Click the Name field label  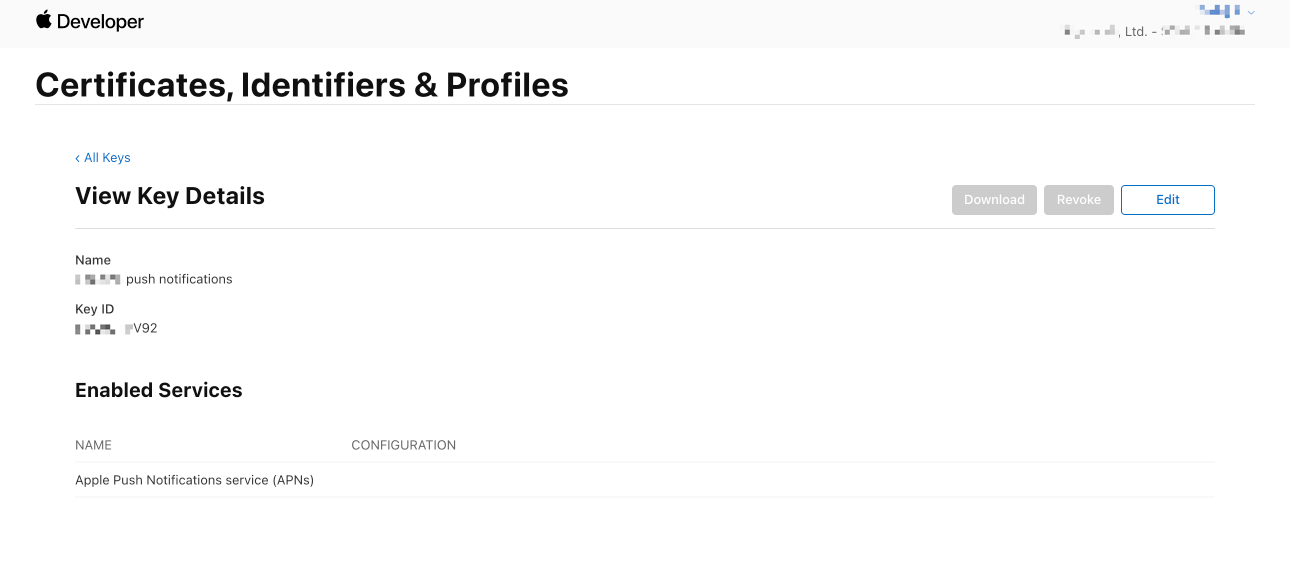pos(93,260)
